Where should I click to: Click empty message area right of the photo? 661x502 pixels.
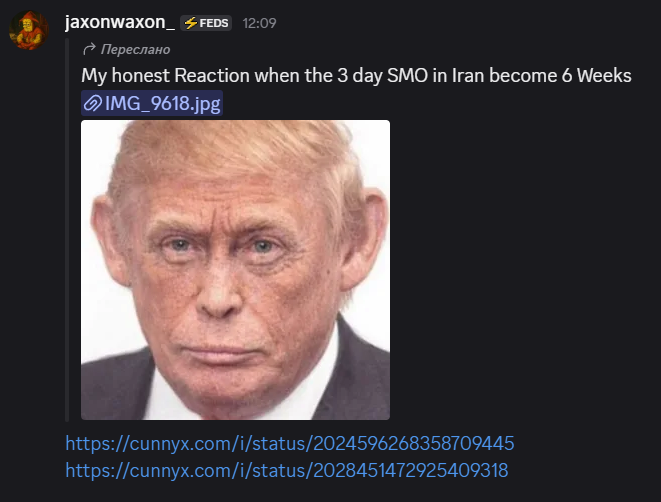pyautogui.click(x=523, y=270)
